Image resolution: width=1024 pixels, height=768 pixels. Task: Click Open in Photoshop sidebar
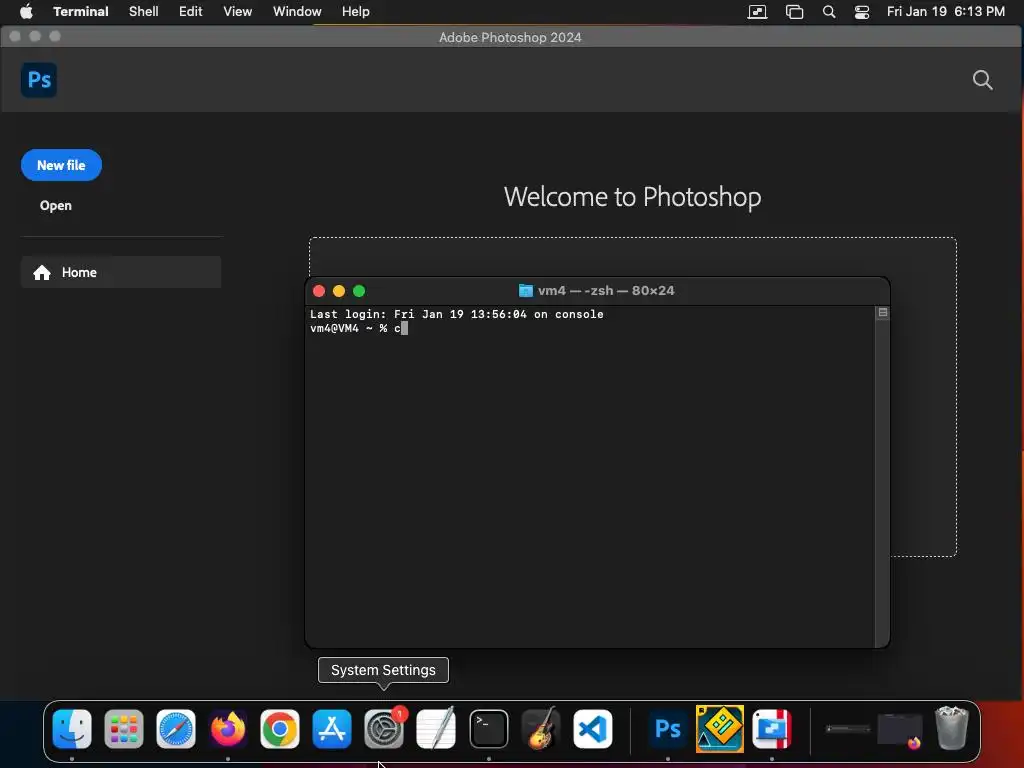(56, 206)
